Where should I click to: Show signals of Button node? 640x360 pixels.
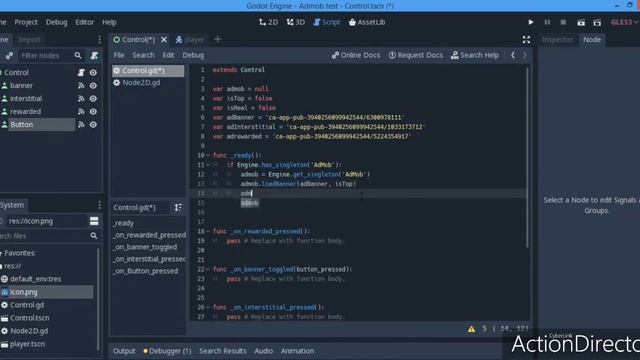[x=81, y=124]
